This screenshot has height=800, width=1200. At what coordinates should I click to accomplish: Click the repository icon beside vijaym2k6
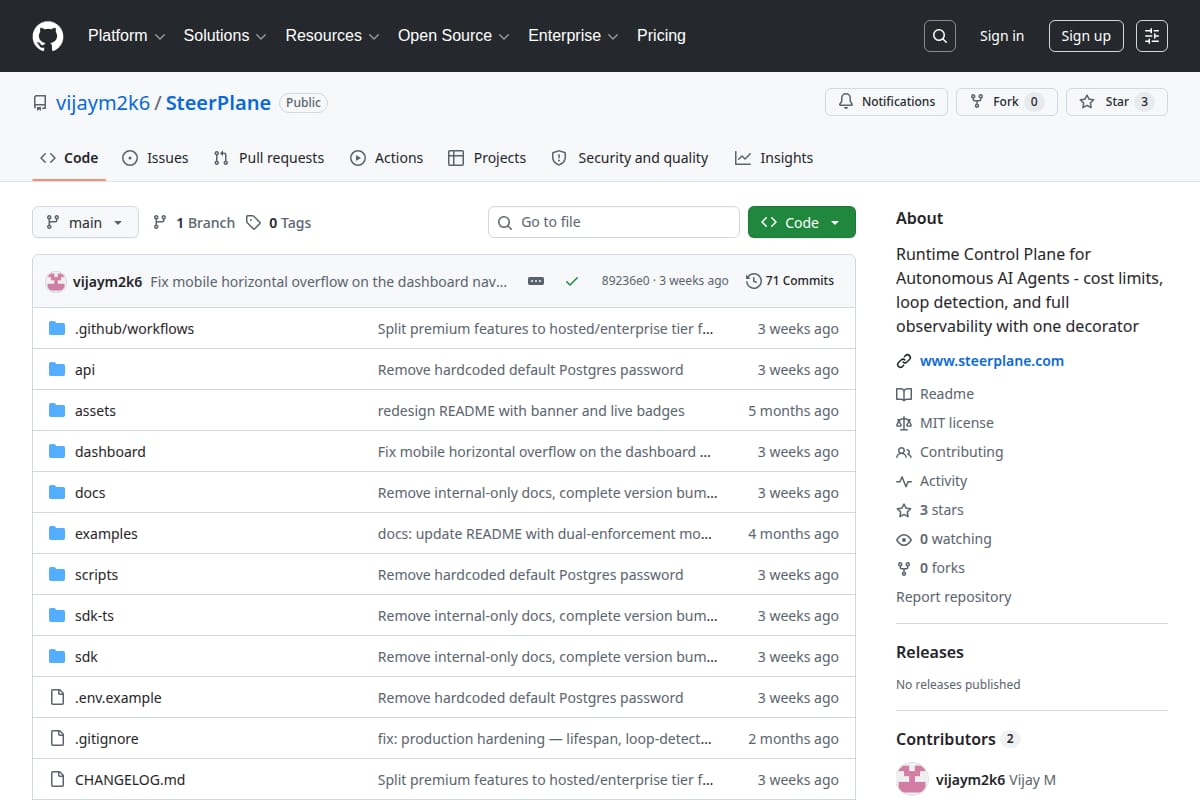point(40,103)
